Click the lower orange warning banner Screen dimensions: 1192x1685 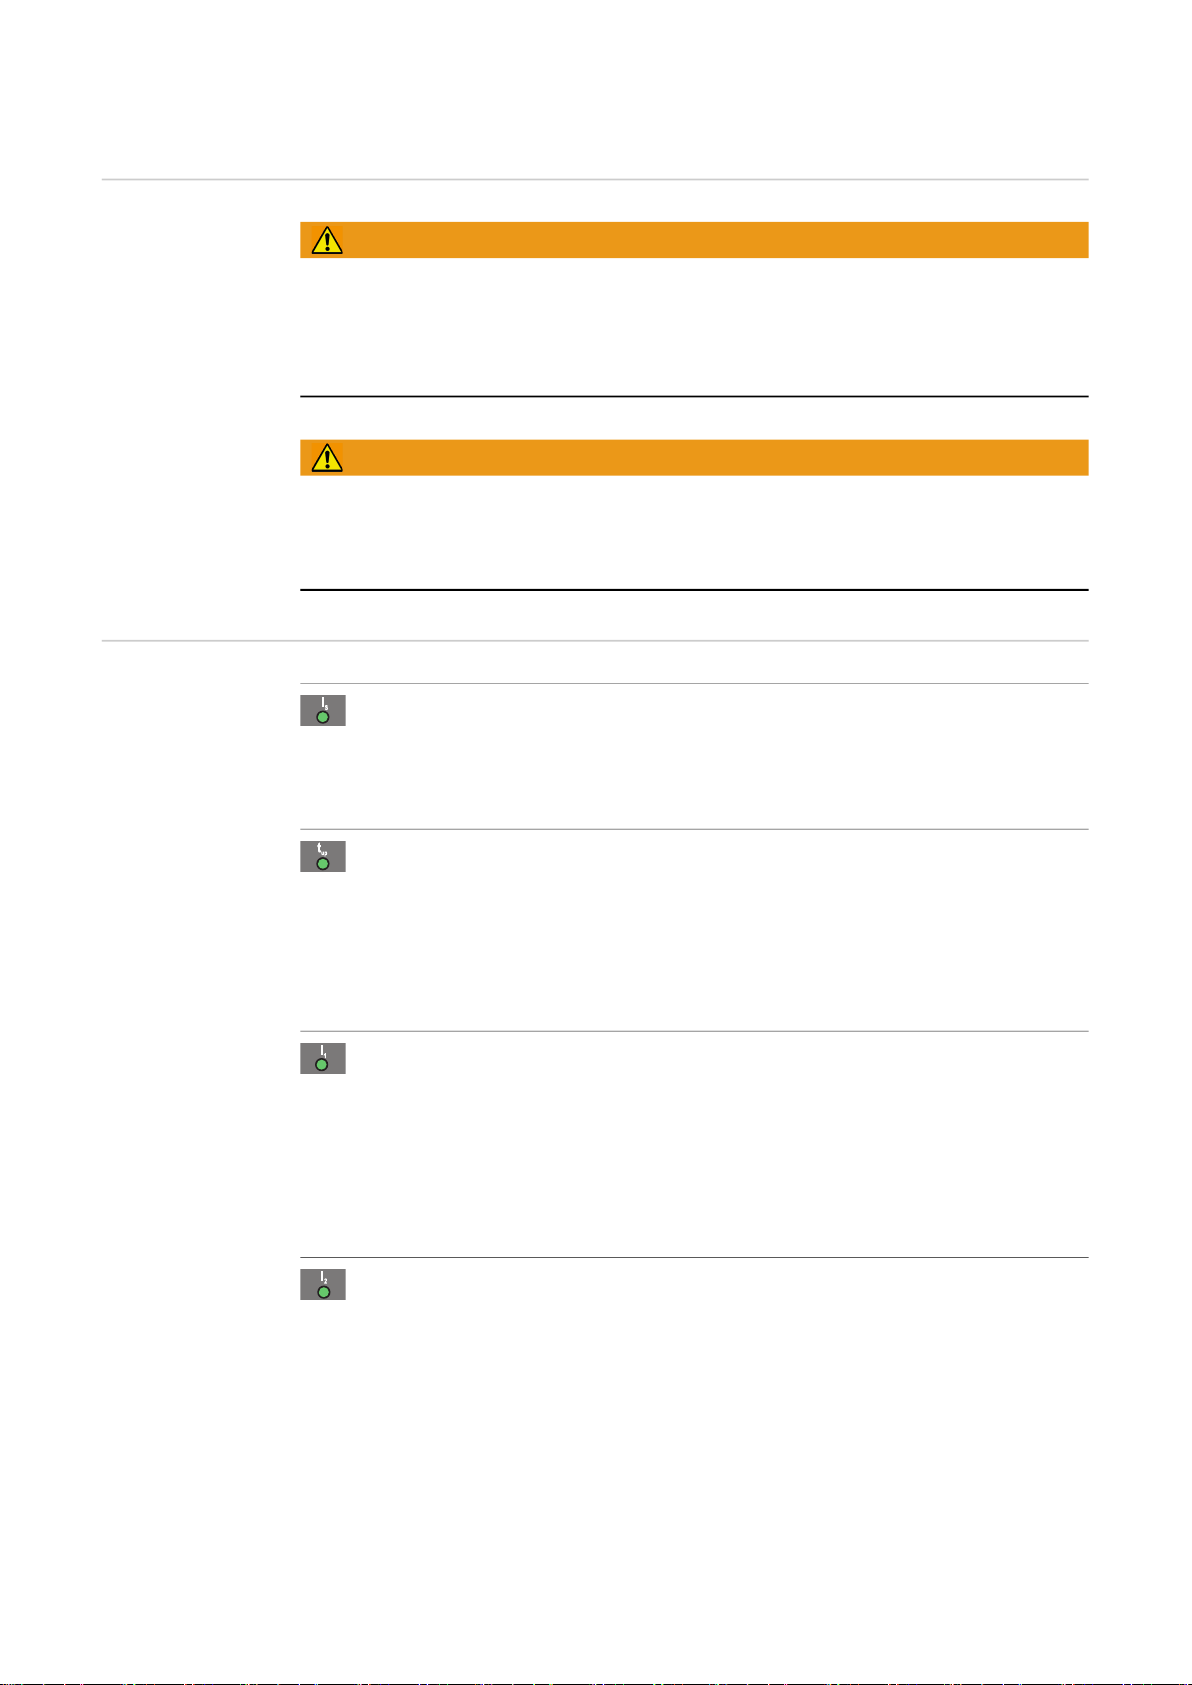click(x=694, y=457)
